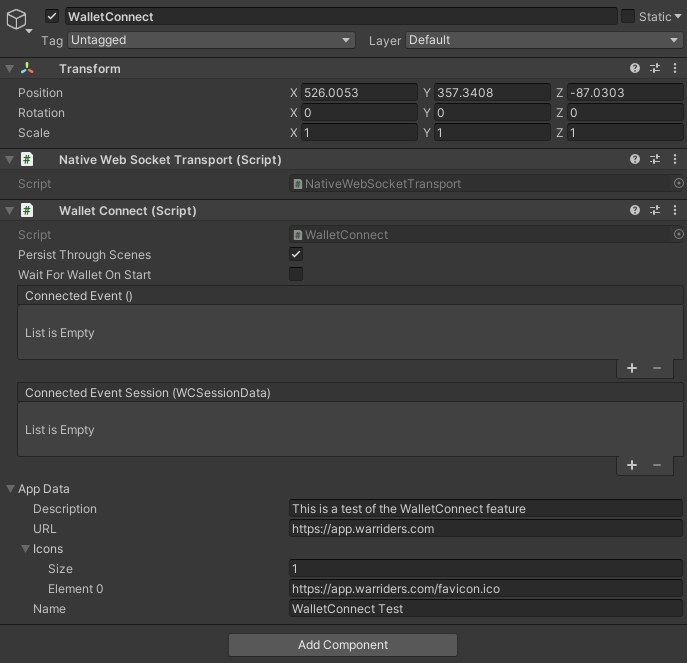Click the Icons Element 0 field

point(485,589)
